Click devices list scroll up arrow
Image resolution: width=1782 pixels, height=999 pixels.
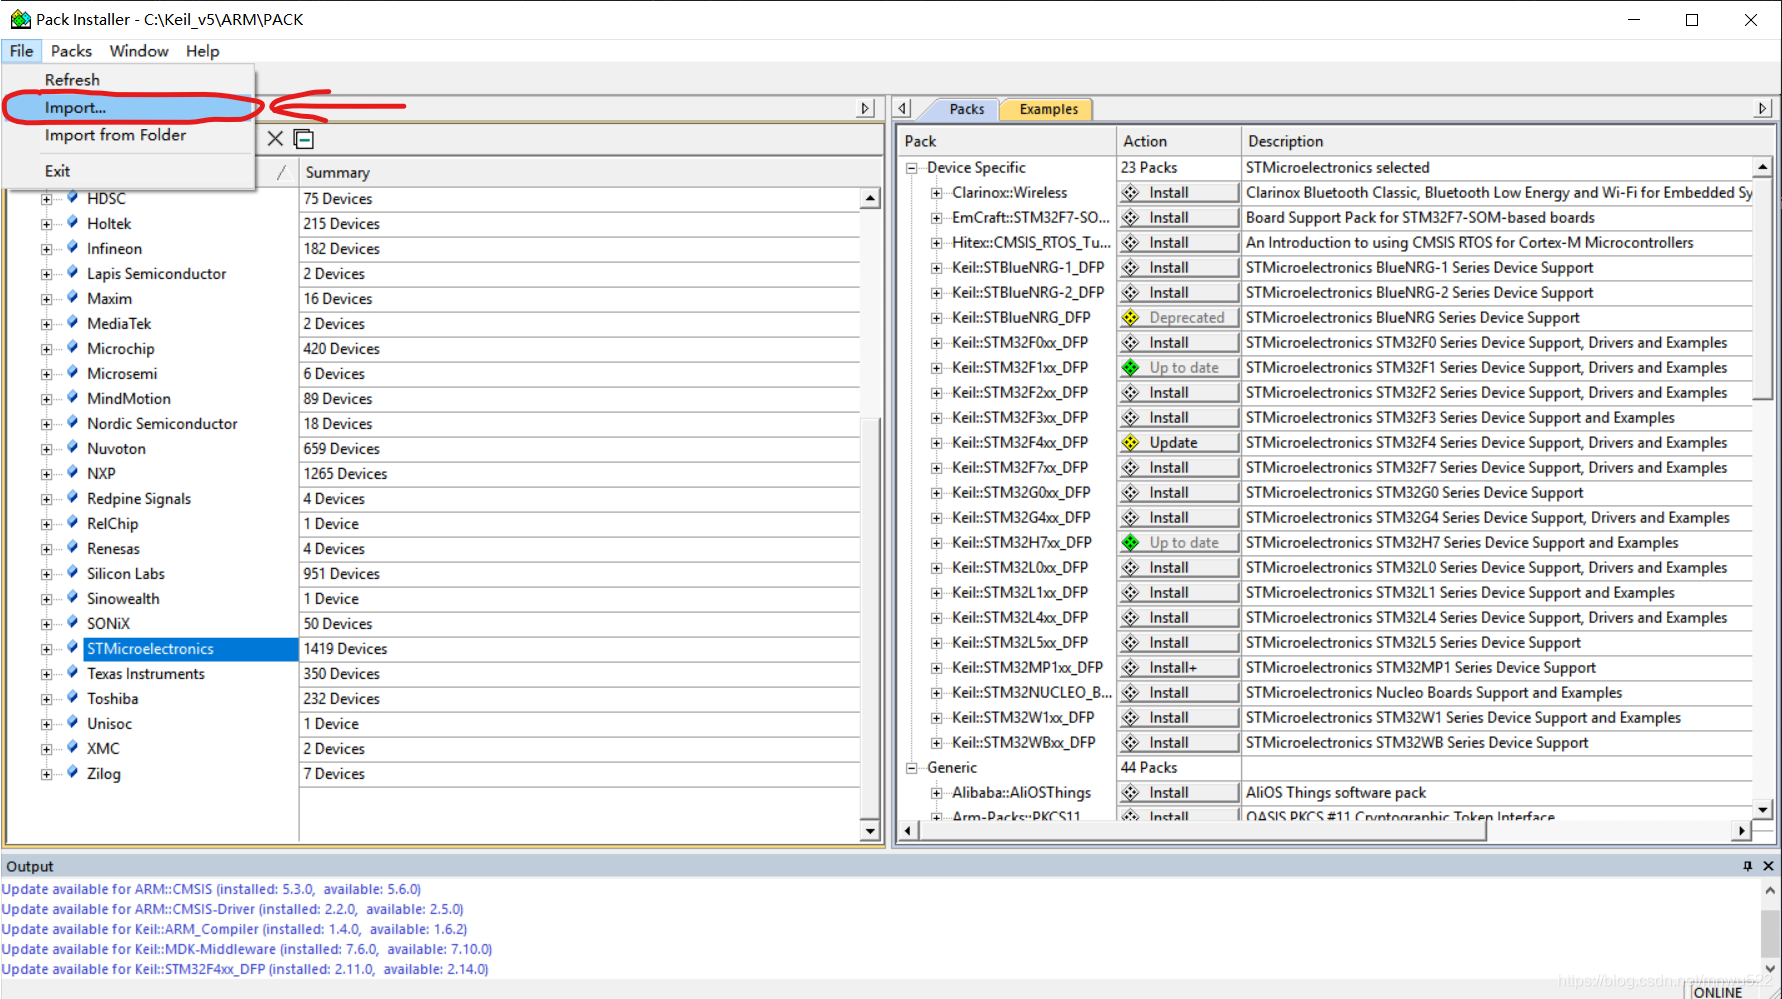870,199
